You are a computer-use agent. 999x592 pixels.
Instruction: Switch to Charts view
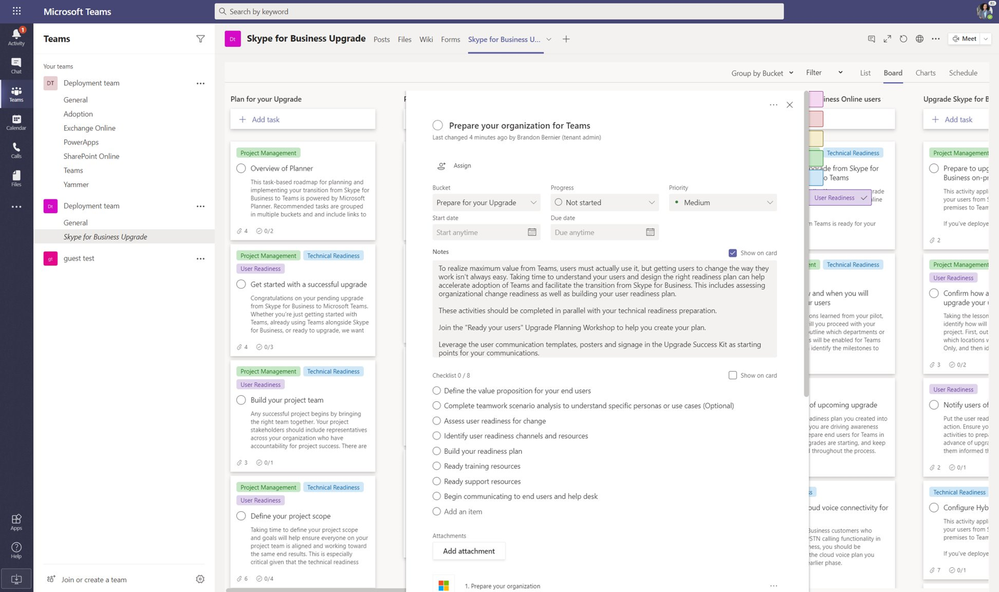tap(925, 73)
